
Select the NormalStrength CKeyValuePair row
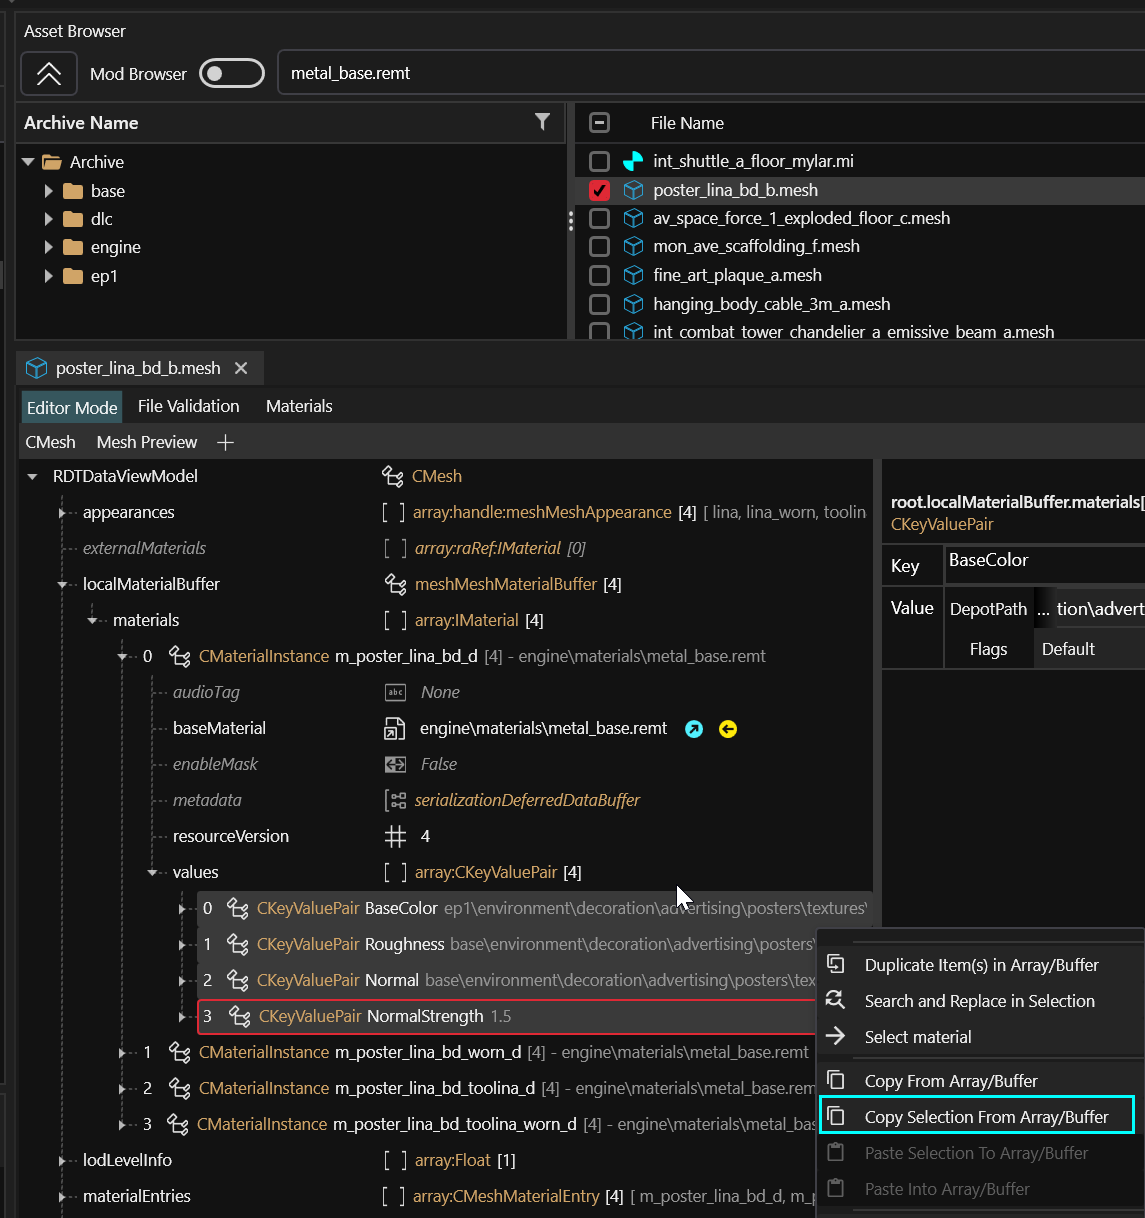425,1016
